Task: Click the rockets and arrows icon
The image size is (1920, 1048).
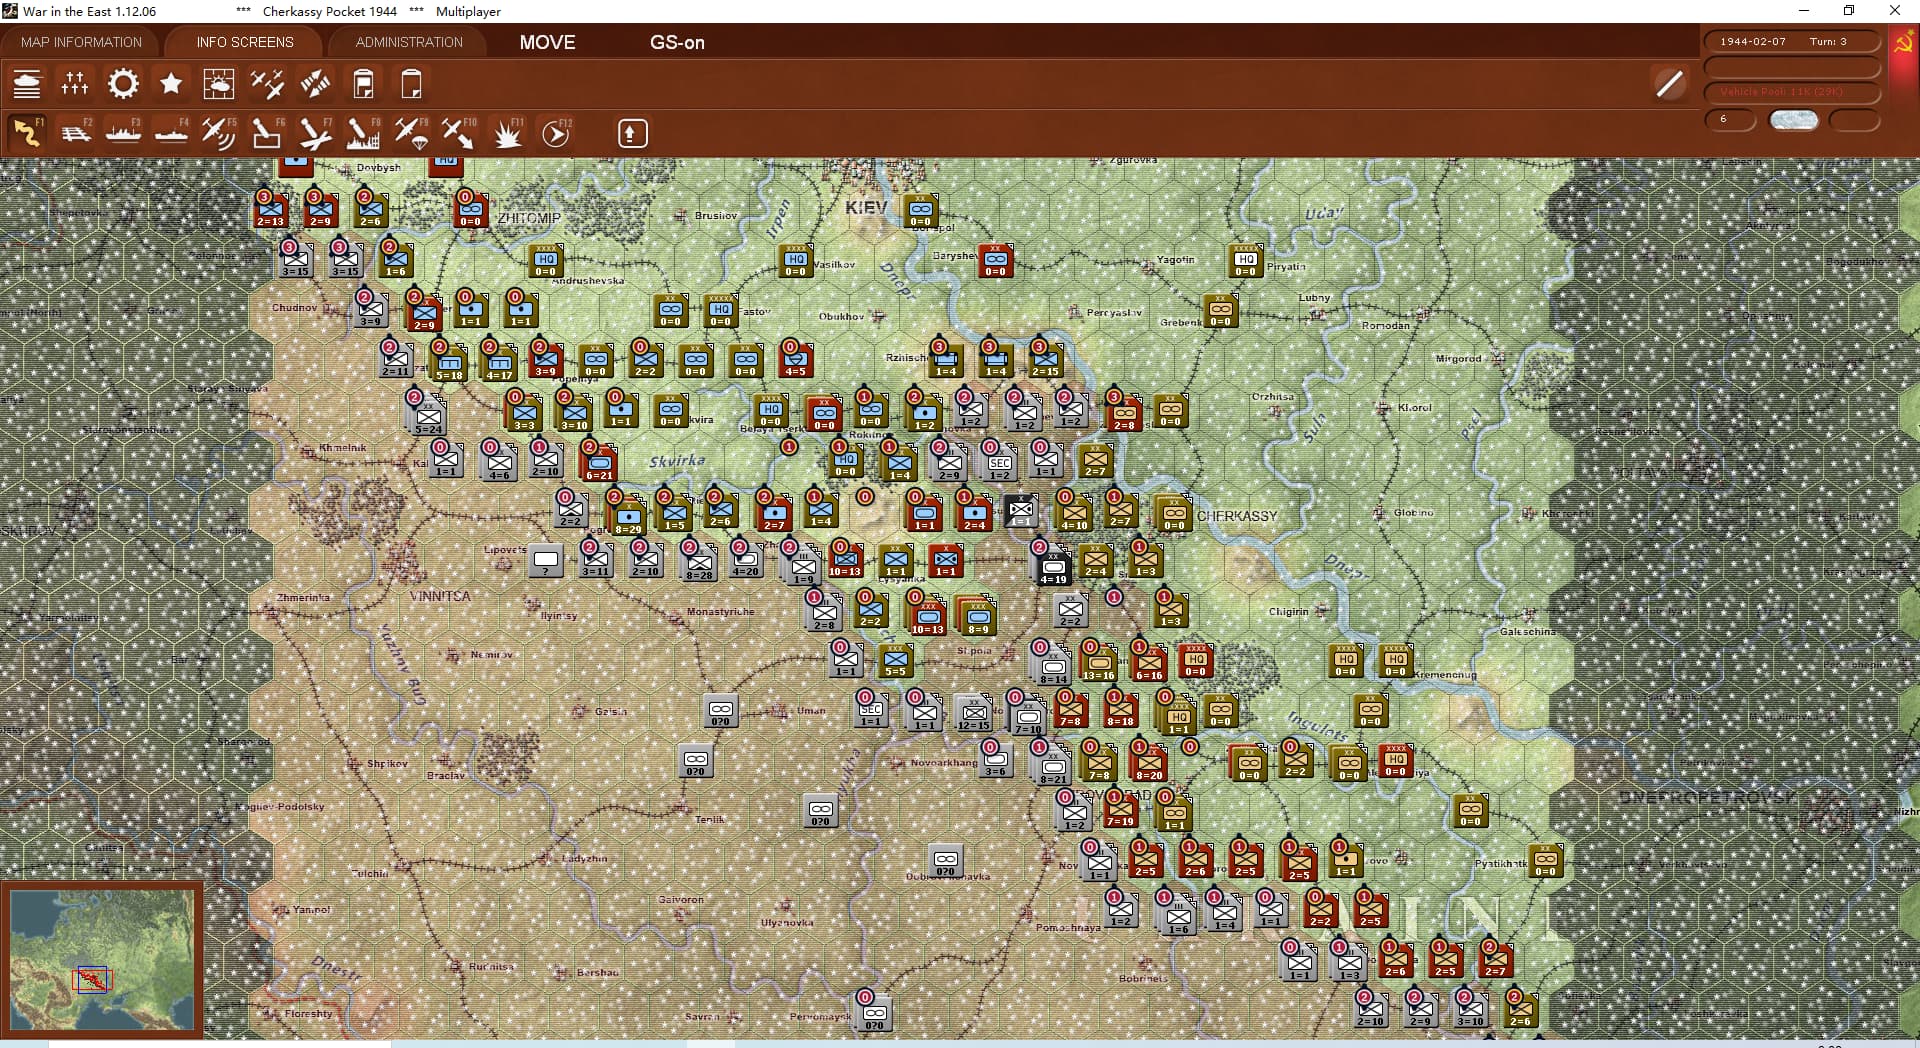Action: tap(315, 84)
